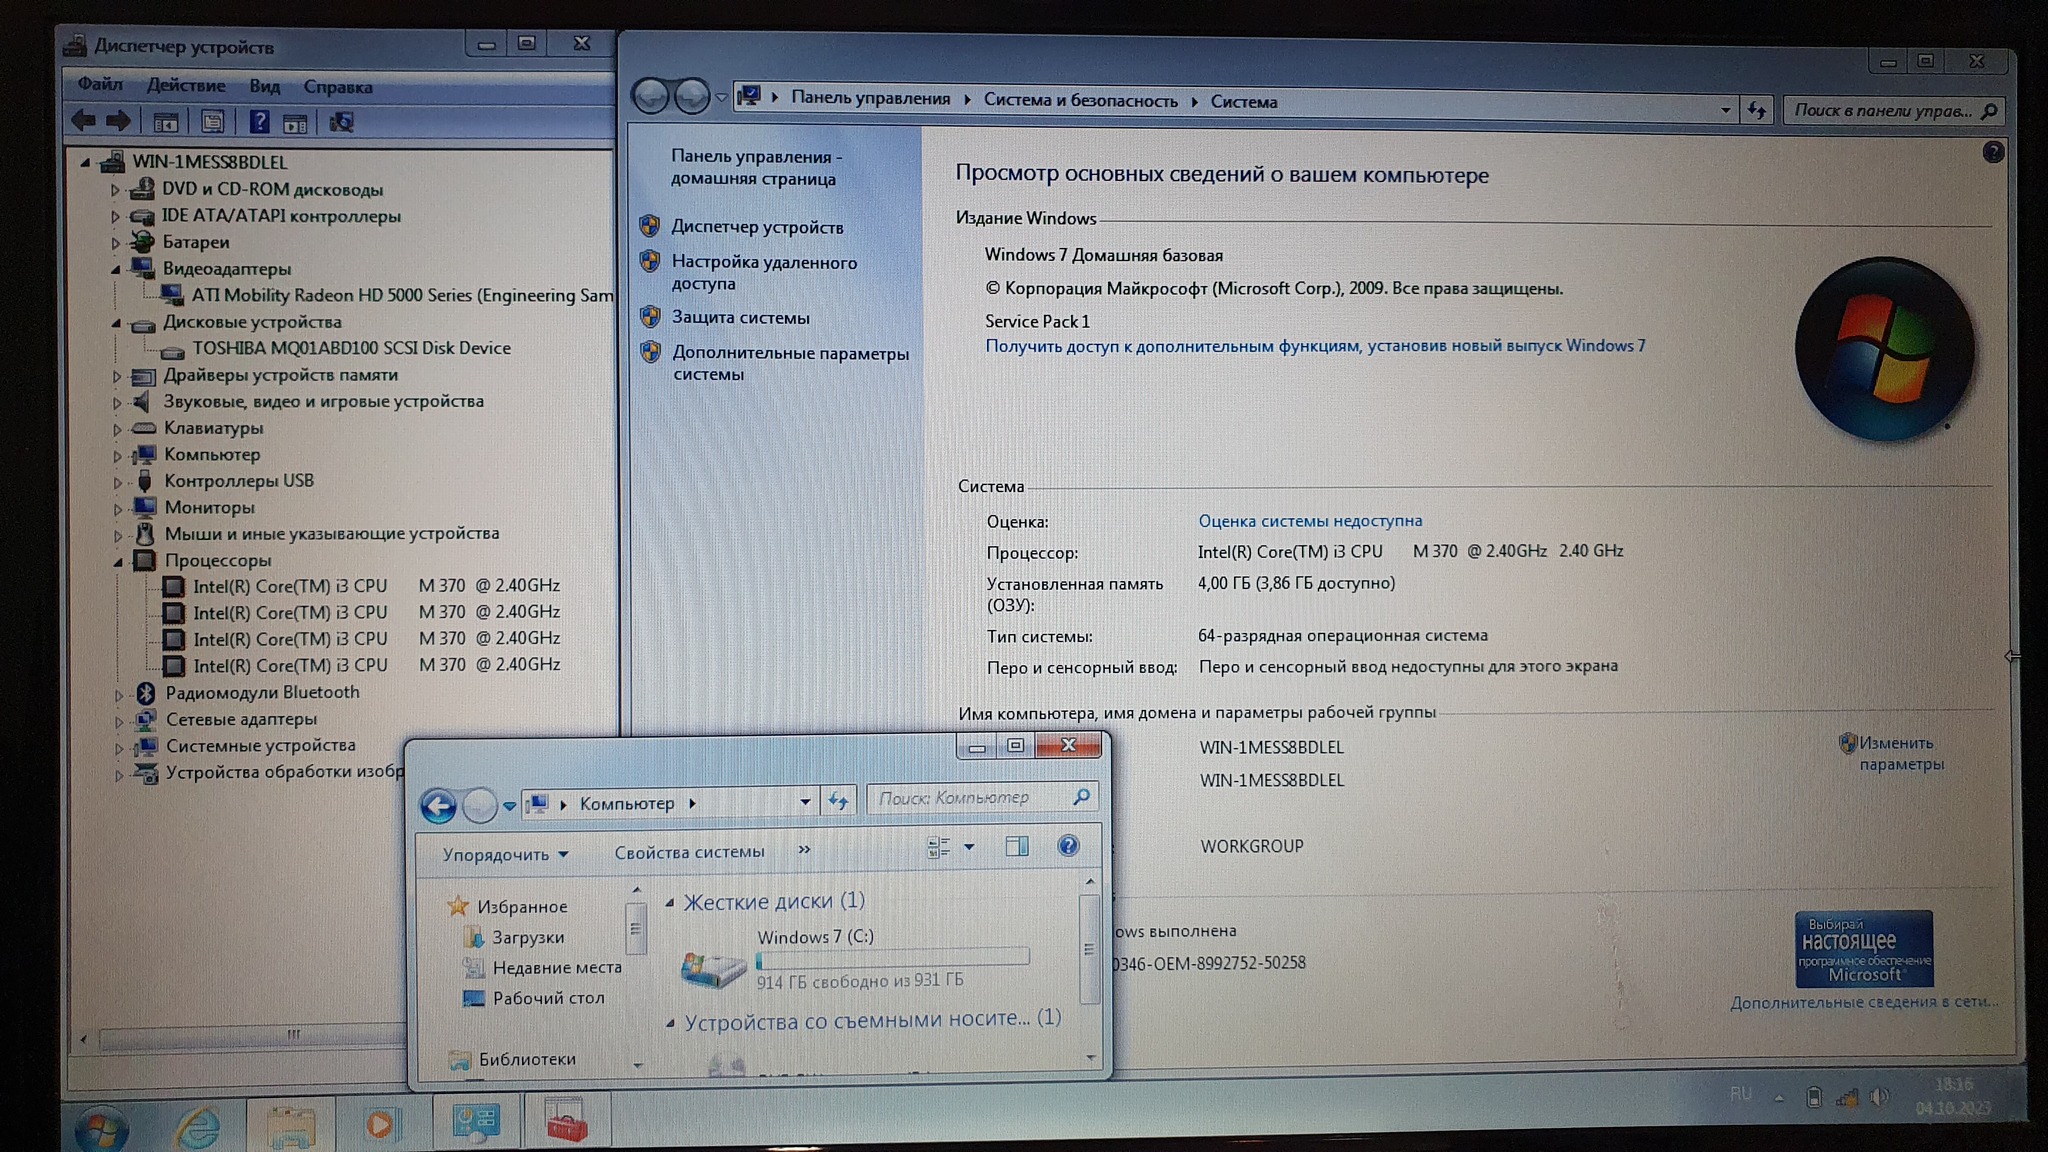Expand the Контроллеры USB node
The height and width of the screenshot is (1152, 2048).
117,482
